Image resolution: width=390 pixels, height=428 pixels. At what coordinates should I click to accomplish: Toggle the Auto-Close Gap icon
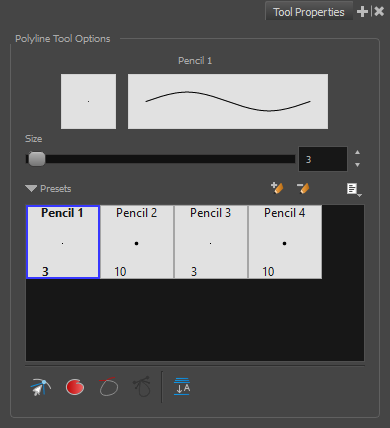click(x=109, y=387)
